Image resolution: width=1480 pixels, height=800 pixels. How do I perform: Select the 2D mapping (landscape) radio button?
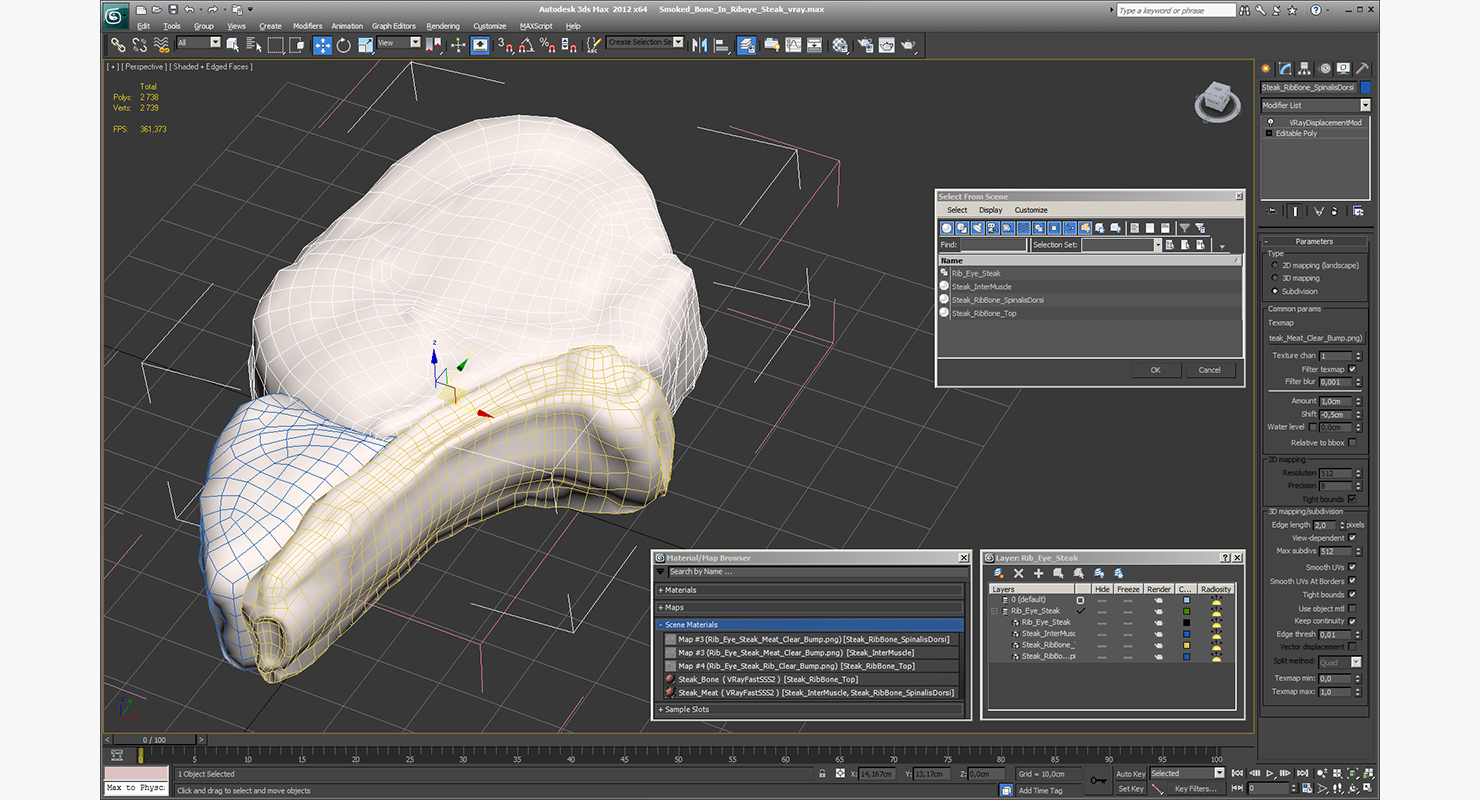1274,265
